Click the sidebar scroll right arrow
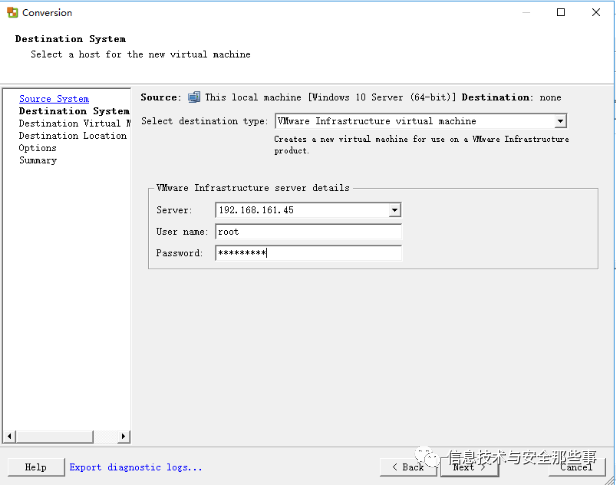Image resolution: width=616 pixels, height=485 pixels. point(123,436)
